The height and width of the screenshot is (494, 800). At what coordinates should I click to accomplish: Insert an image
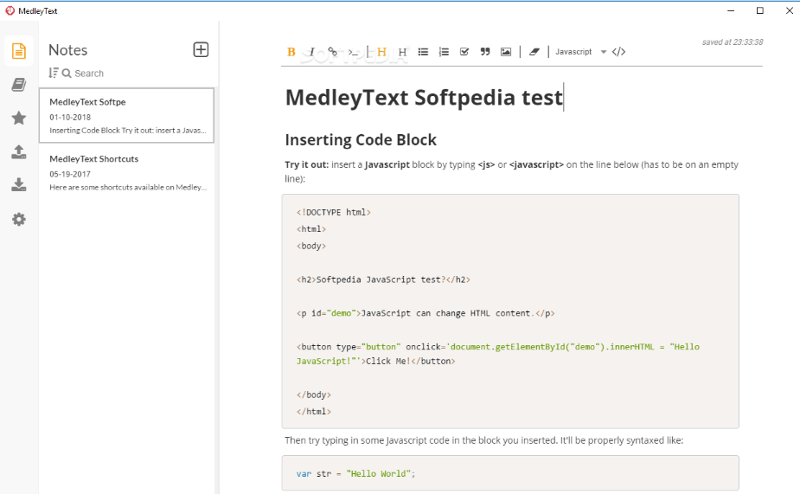point(506,52)
